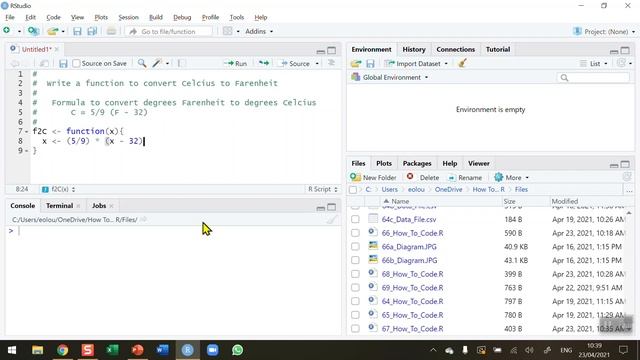Open the Global Environment dropdown
This screenshot has width=640, height=360.
pos(390,77)
